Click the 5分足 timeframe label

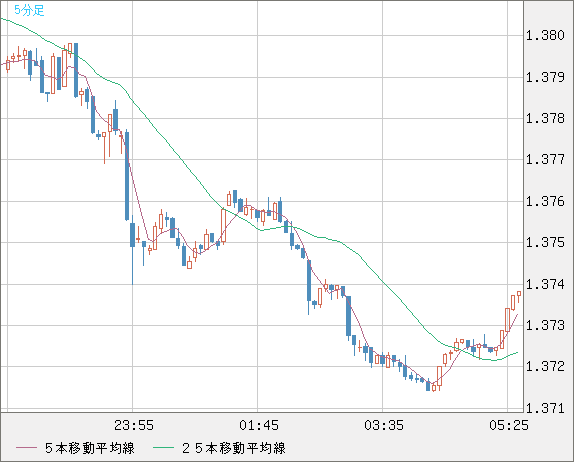click(29, 10)
